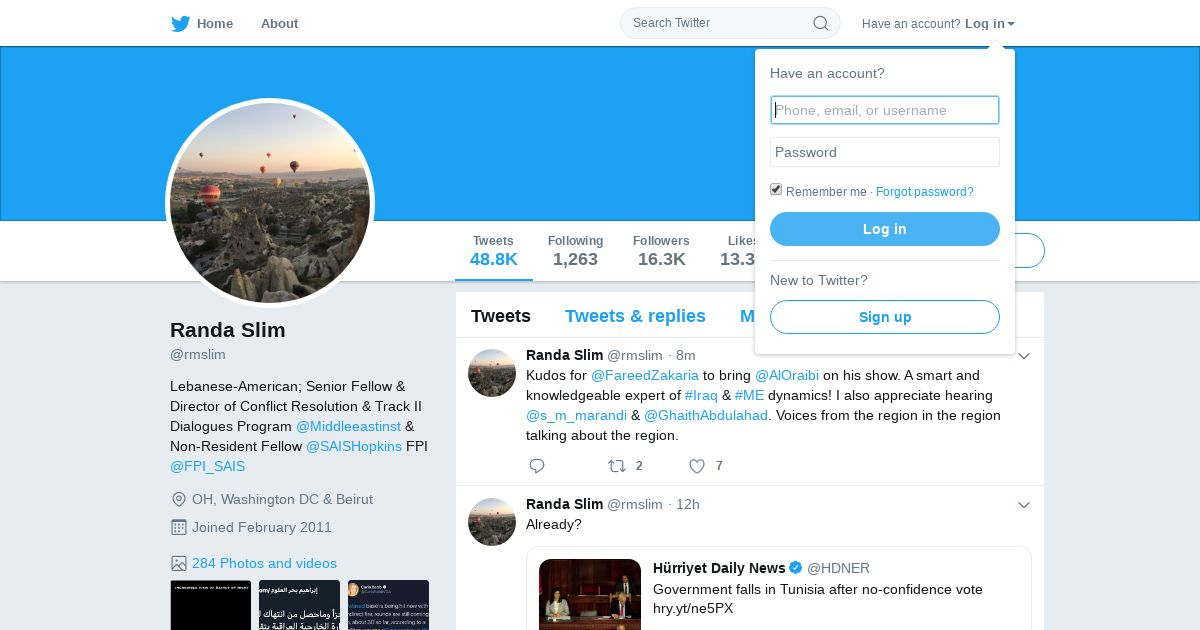Click the Randa Slim profile heading
Image resolution: width=1200 pixels, height=630 pixels.
pyautogui.click(x=228, y=330)
